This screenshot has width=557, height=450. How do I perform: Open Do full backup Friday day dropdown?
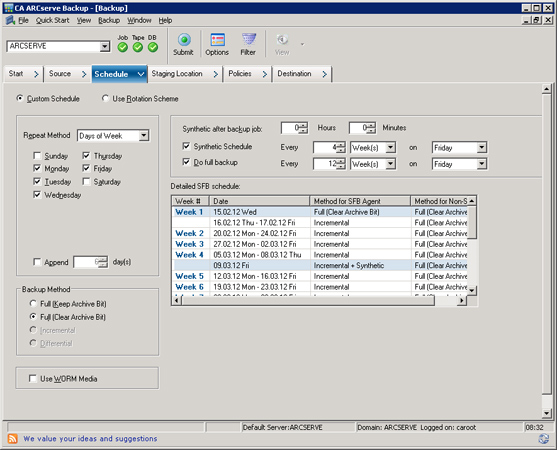481,164
